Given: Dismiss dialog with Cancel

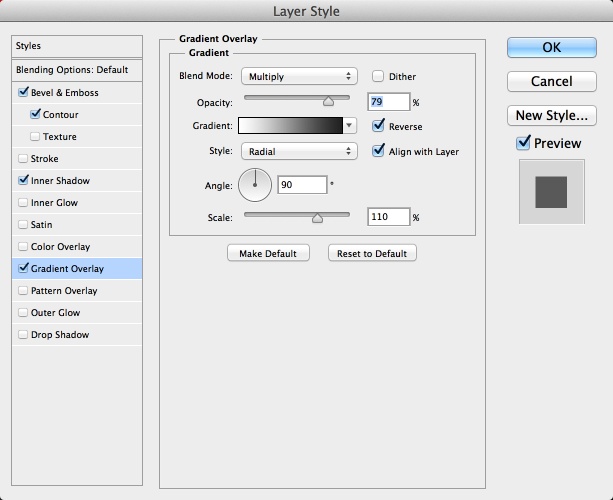Looking at the screenshot, I should [552, 81].
